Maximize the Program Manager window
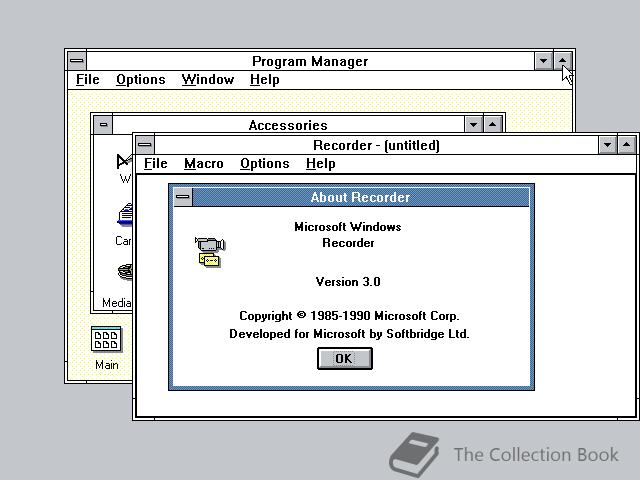Image resolution: width=640 pixels, height=480 pixels. (562, 61)
